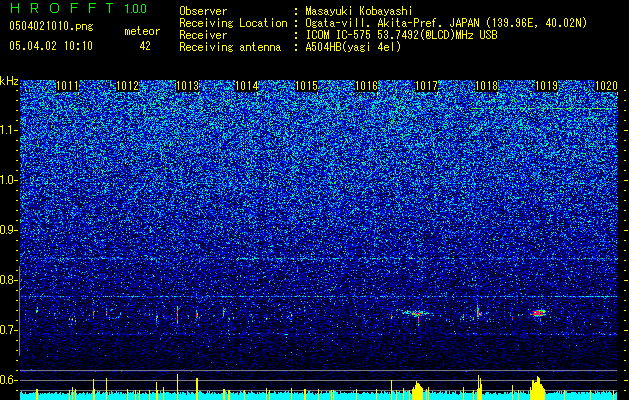This screenshot has width=629, height=400.
Task: Click the Observer label
Action: (203, 11)
